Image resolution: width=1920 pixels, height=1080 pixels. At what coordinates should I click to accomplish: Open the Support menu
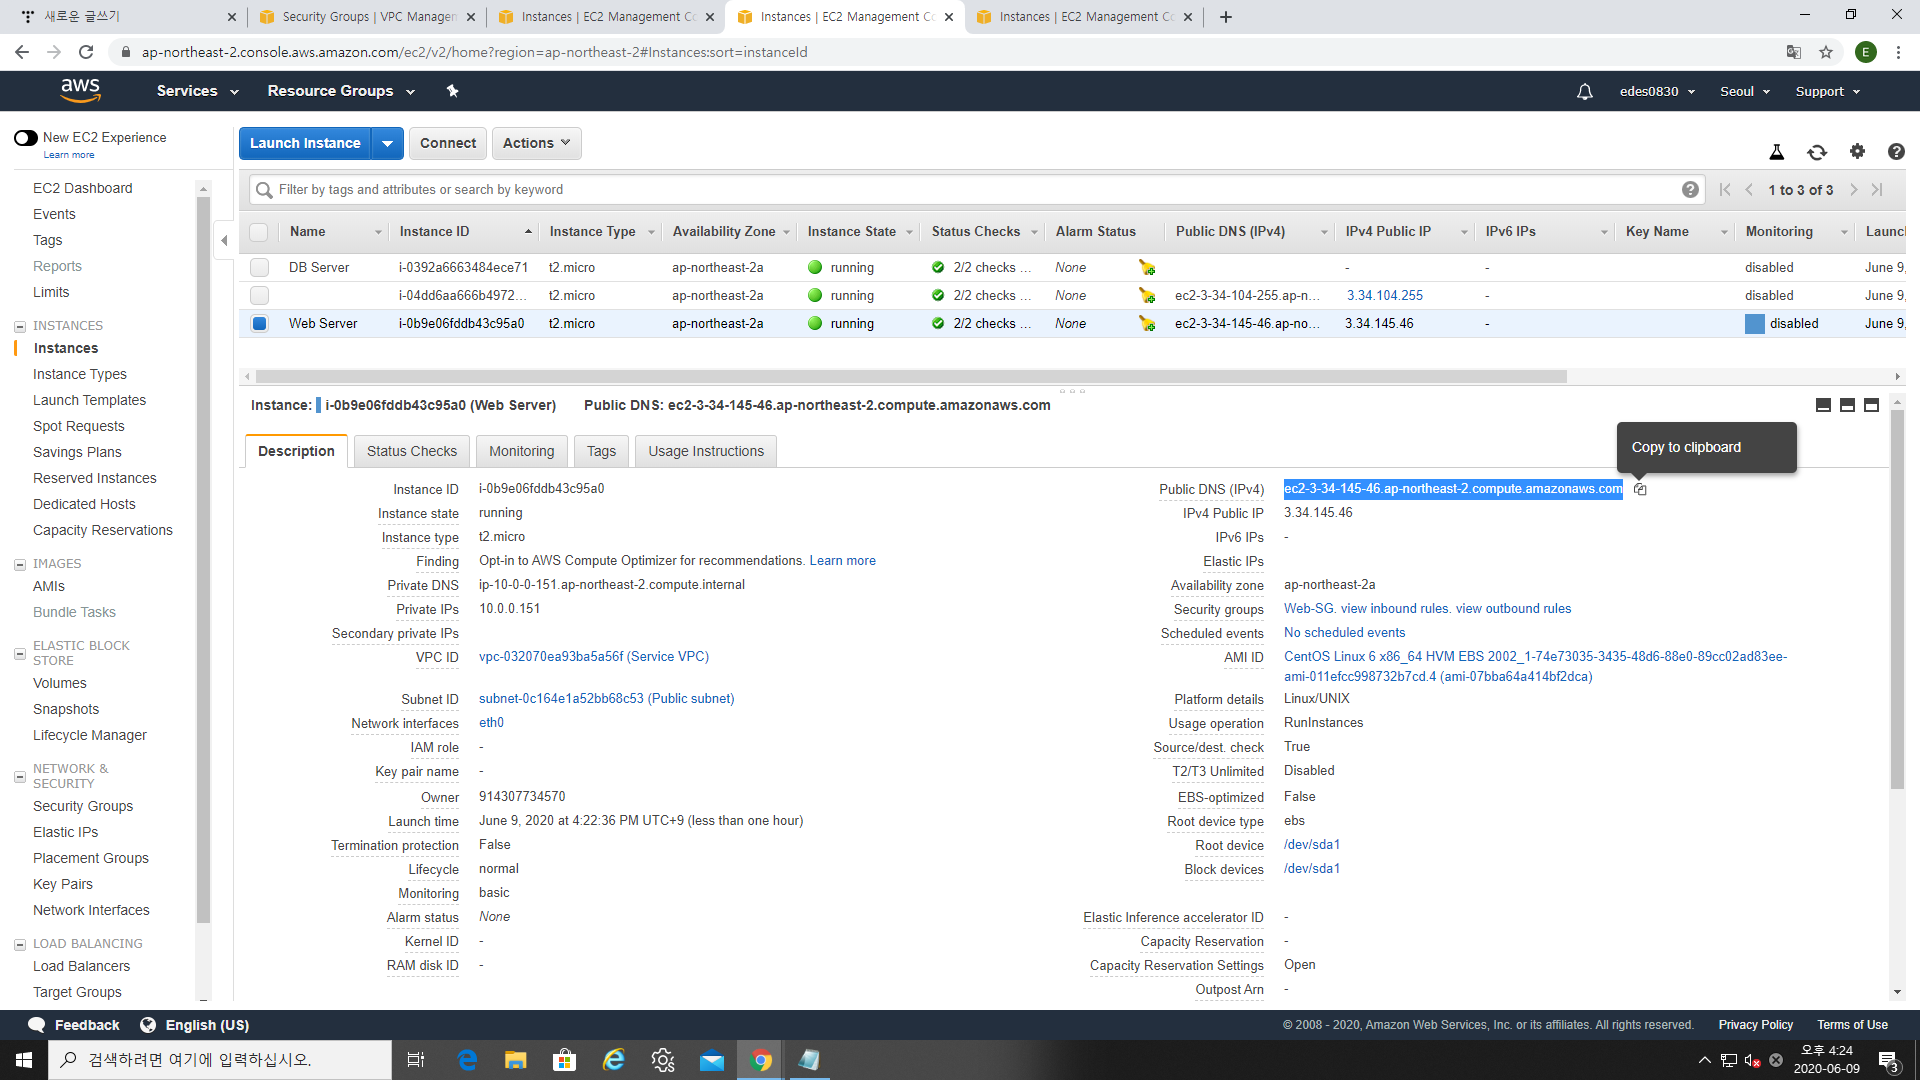[1828, 92]
